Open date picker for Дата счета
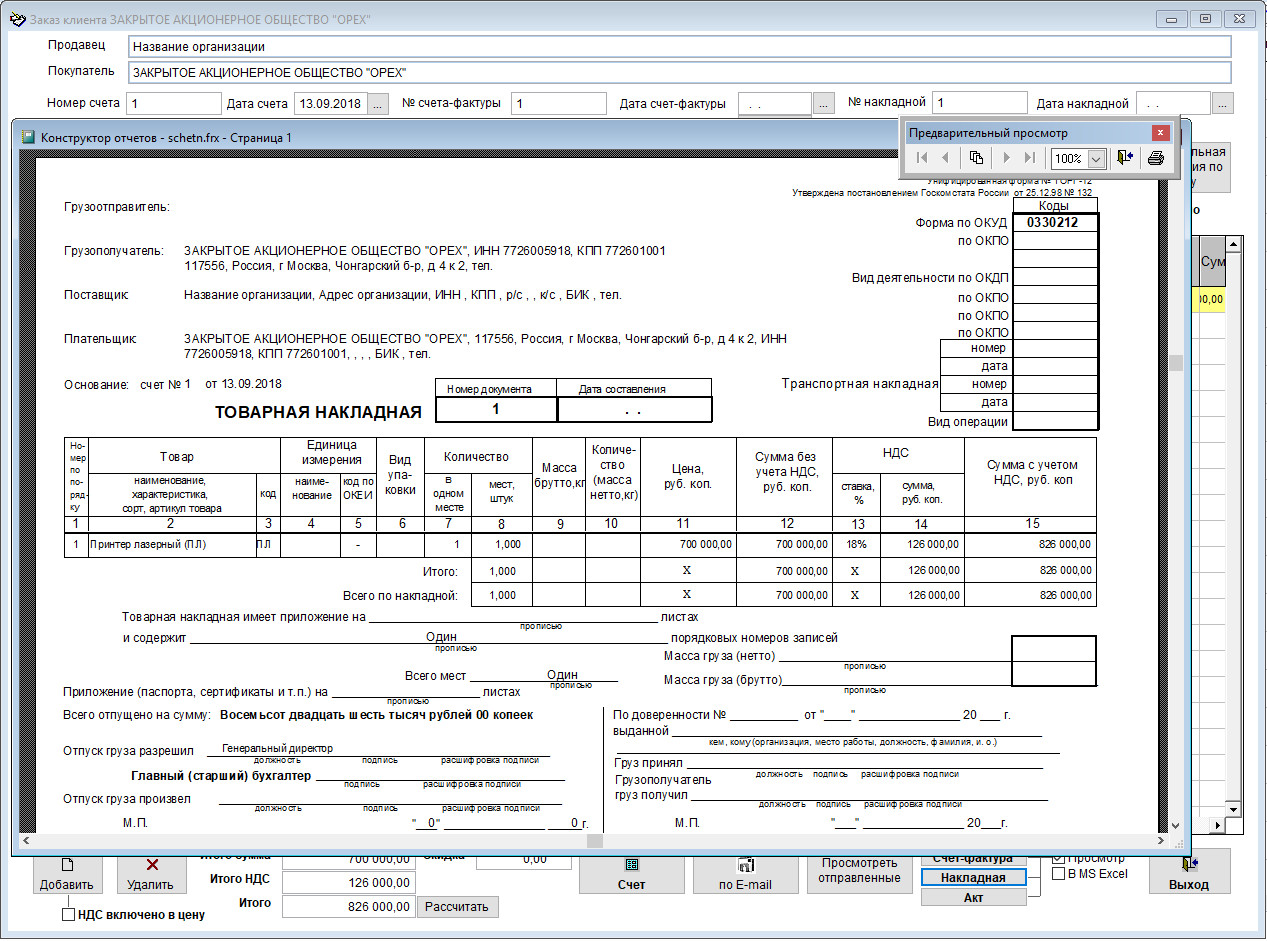The width and height of the screenshot is (1267, 941). click(377, 103)
